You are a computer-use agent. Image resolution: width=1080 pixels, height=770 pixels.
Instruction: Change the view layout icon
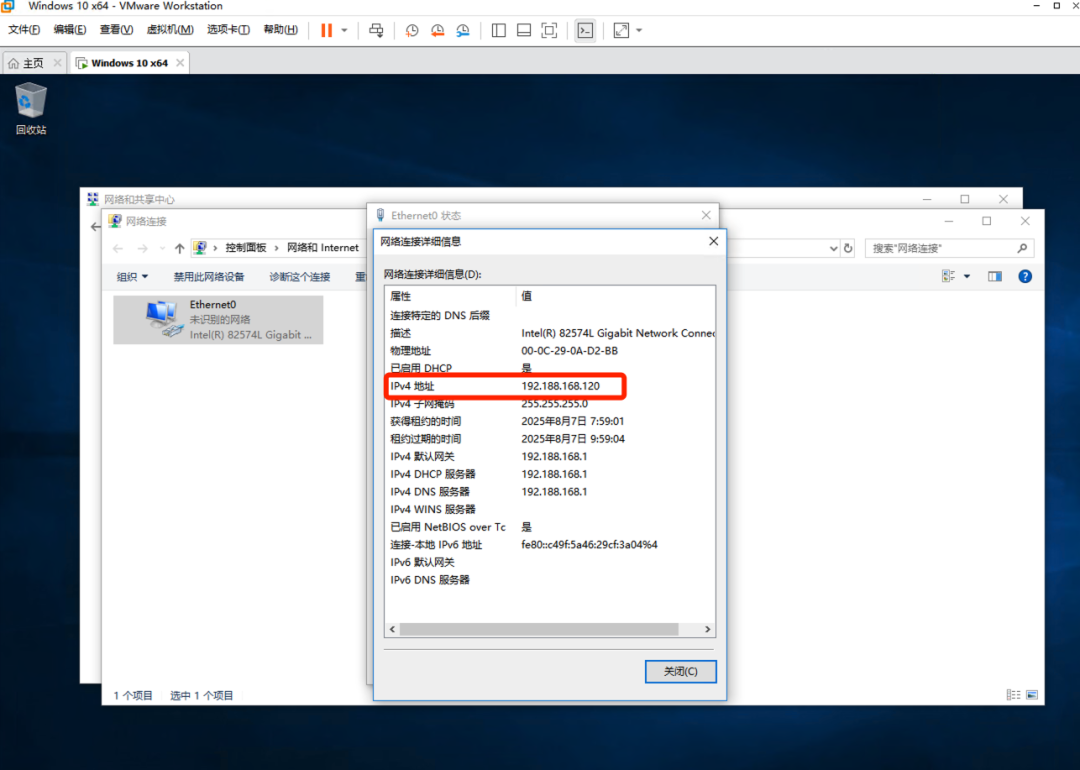pyautogui.click(x=948, y=276)
